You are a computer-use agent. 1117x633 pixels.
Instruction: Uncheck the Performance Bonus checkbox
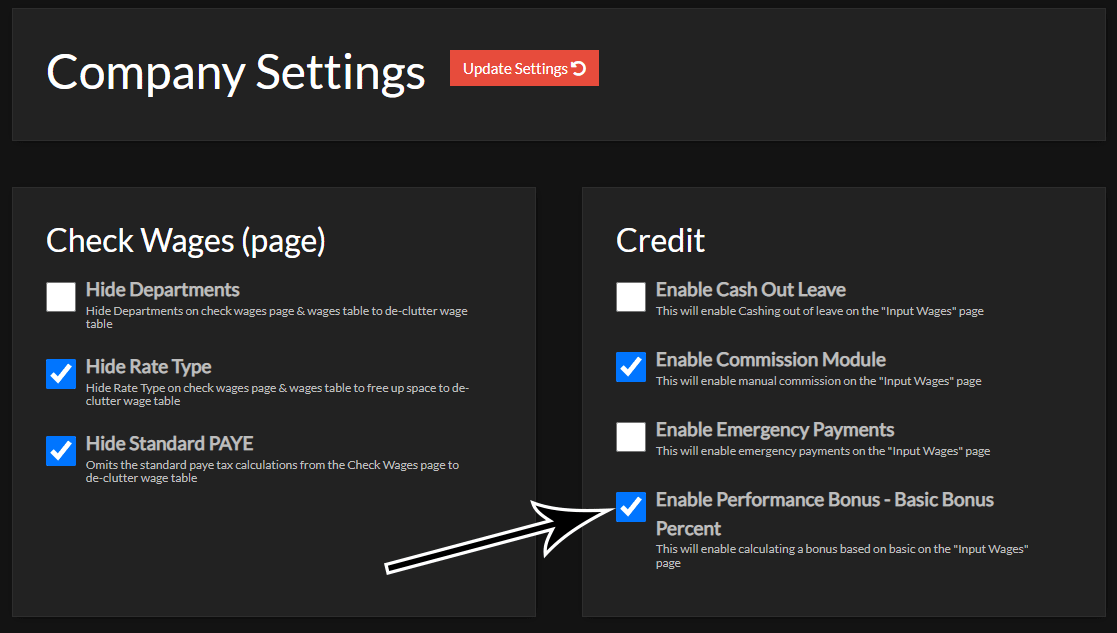[x=631, y=507]
